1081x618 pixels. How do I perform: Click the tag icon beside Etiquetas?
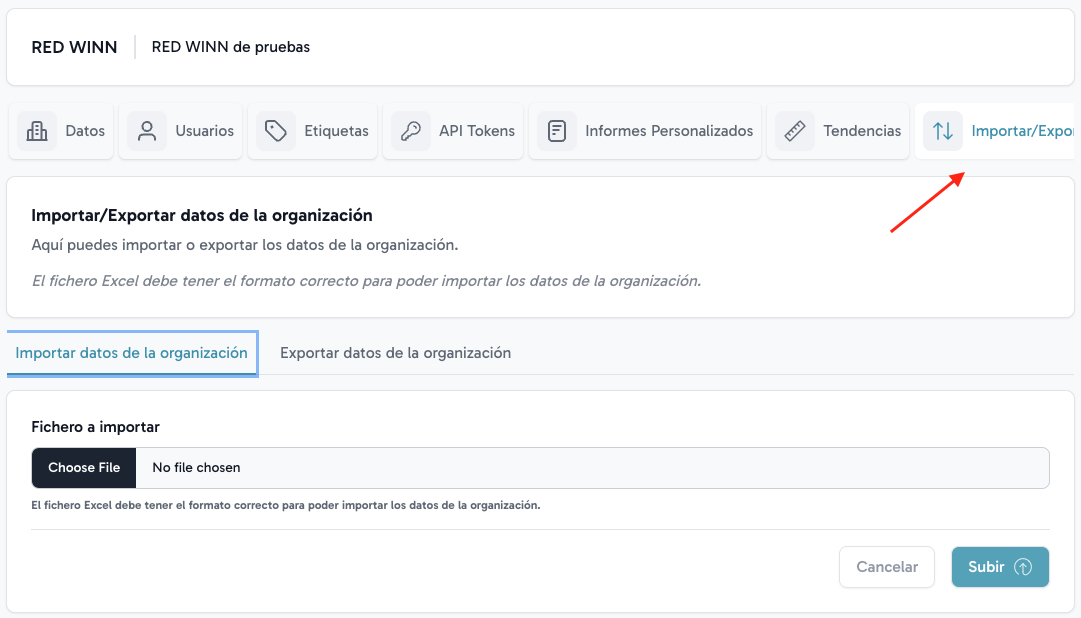click(276, 131)
